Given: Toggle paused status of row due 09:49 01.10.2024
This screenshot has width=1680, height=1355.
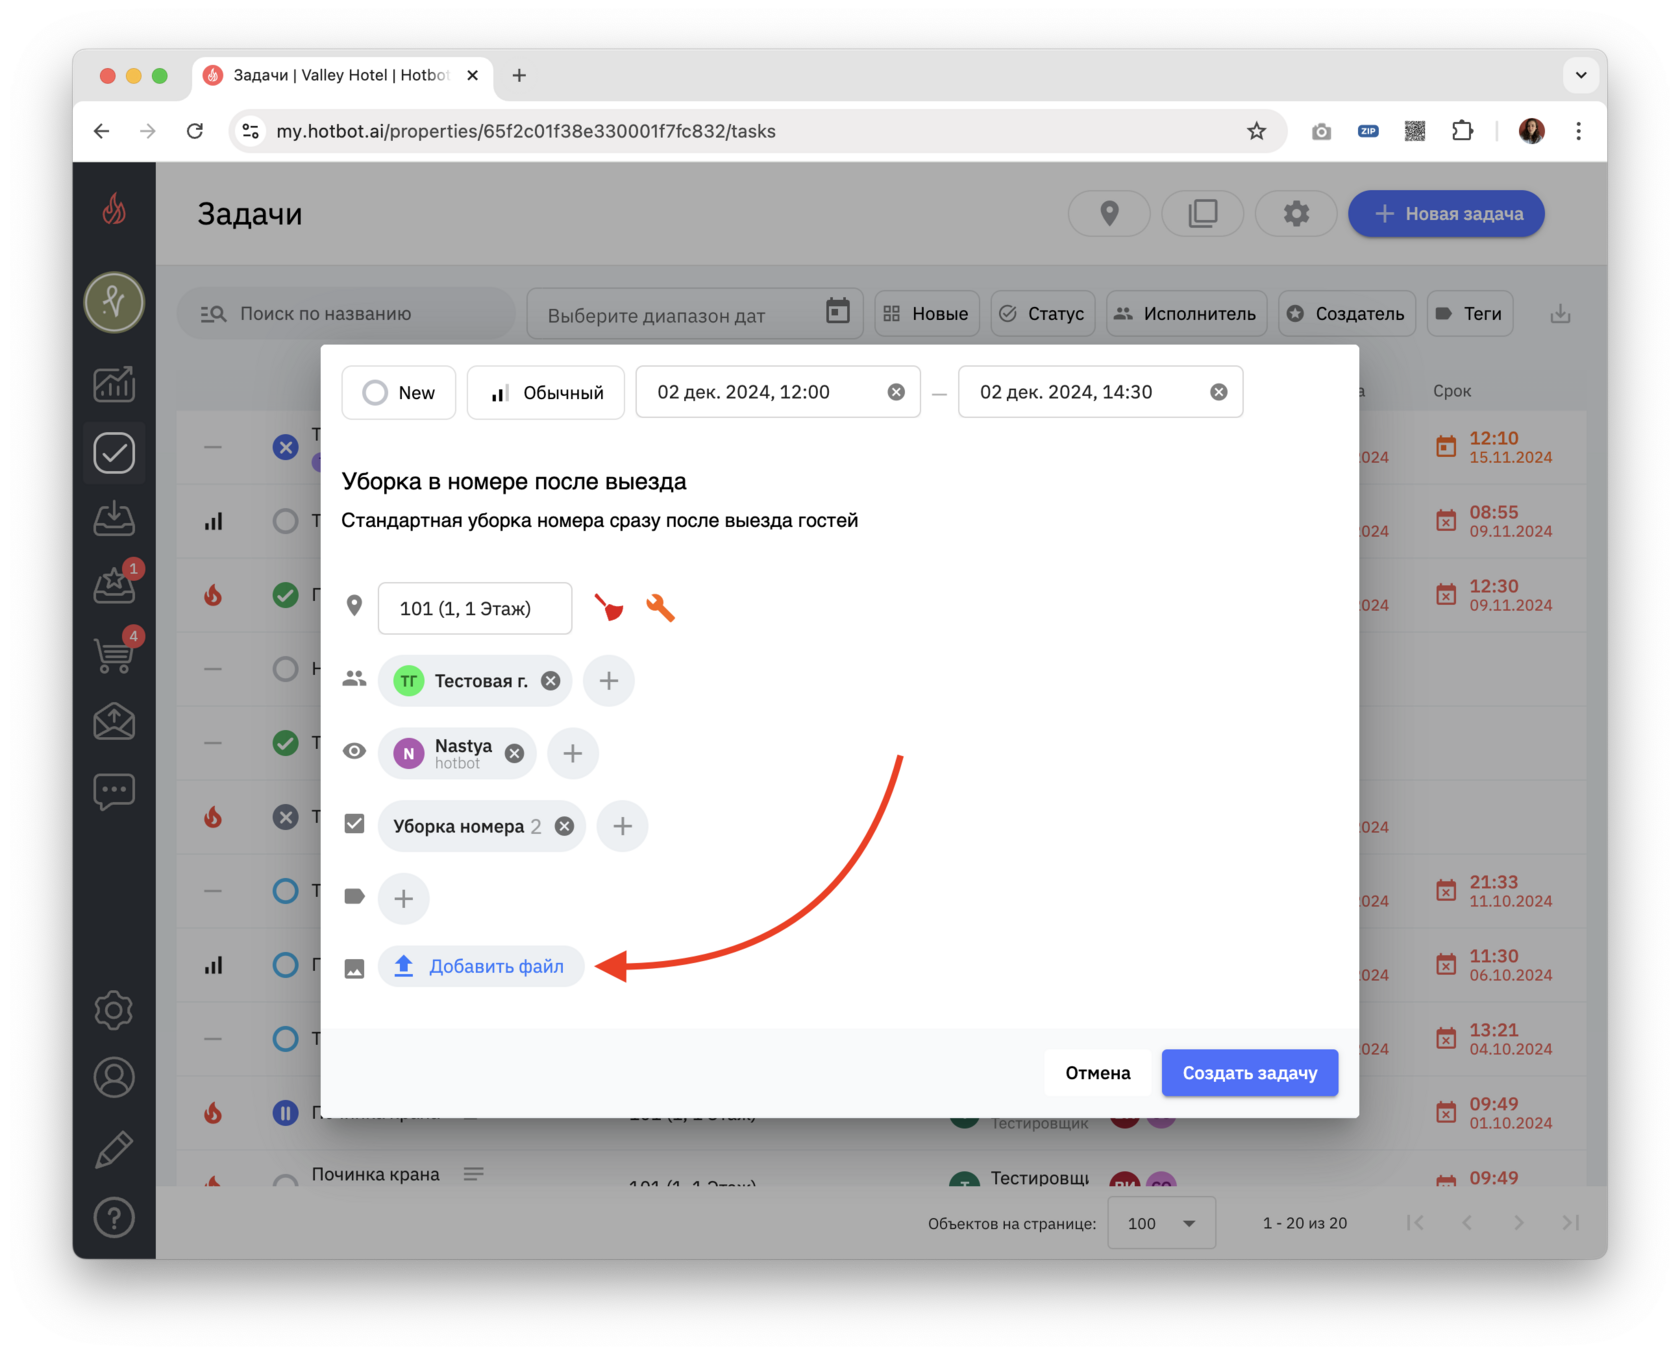Looking at the screenshot, I should pyautogui.click(x=285, y=1113).
